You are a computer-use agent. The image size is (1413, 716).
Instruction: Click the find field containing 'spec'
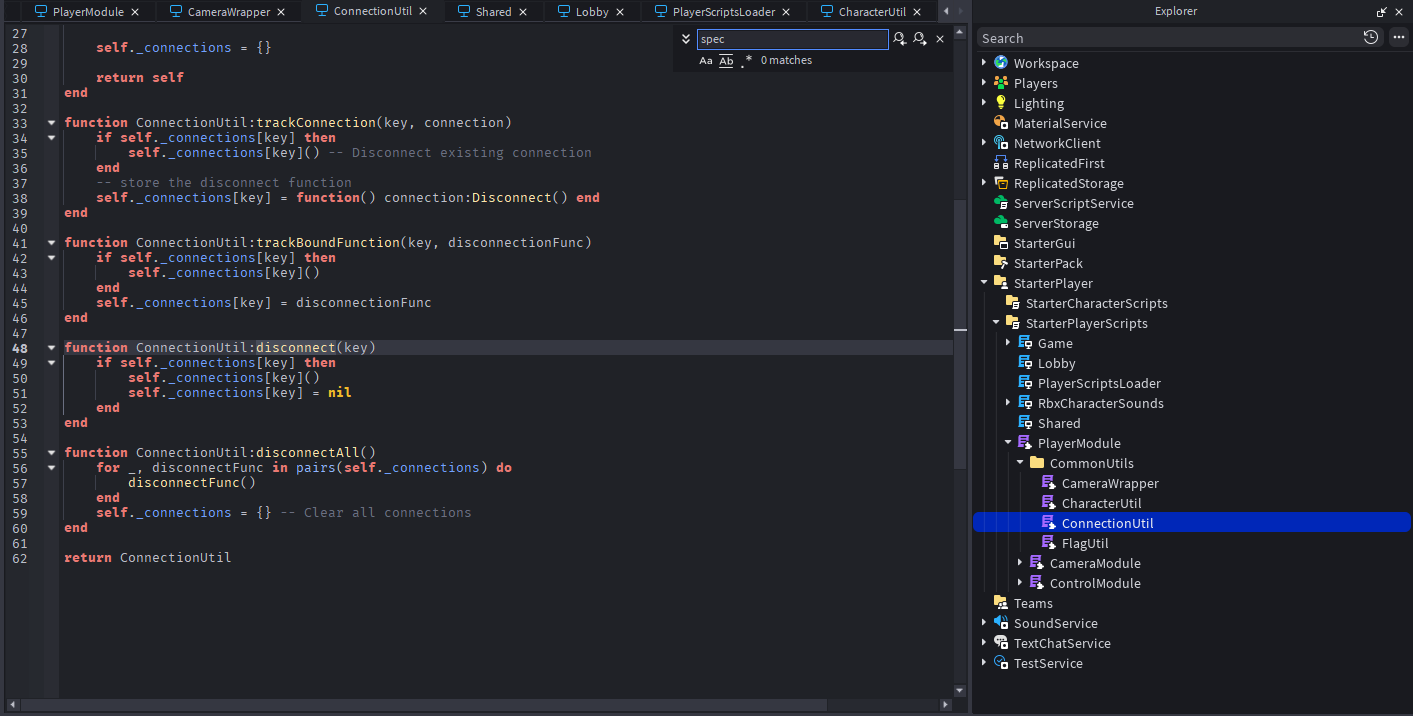click(x=792, y=39)
